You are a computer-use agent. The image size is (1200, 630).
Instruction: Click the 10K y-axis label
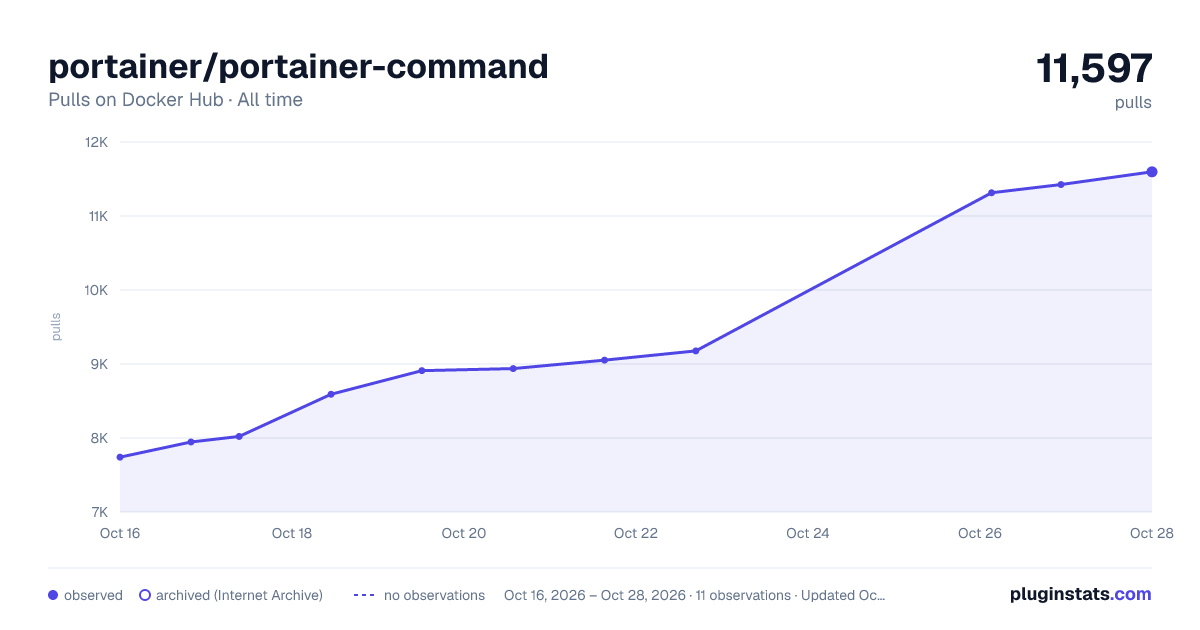pyautogui.click(x=97, y=290)
